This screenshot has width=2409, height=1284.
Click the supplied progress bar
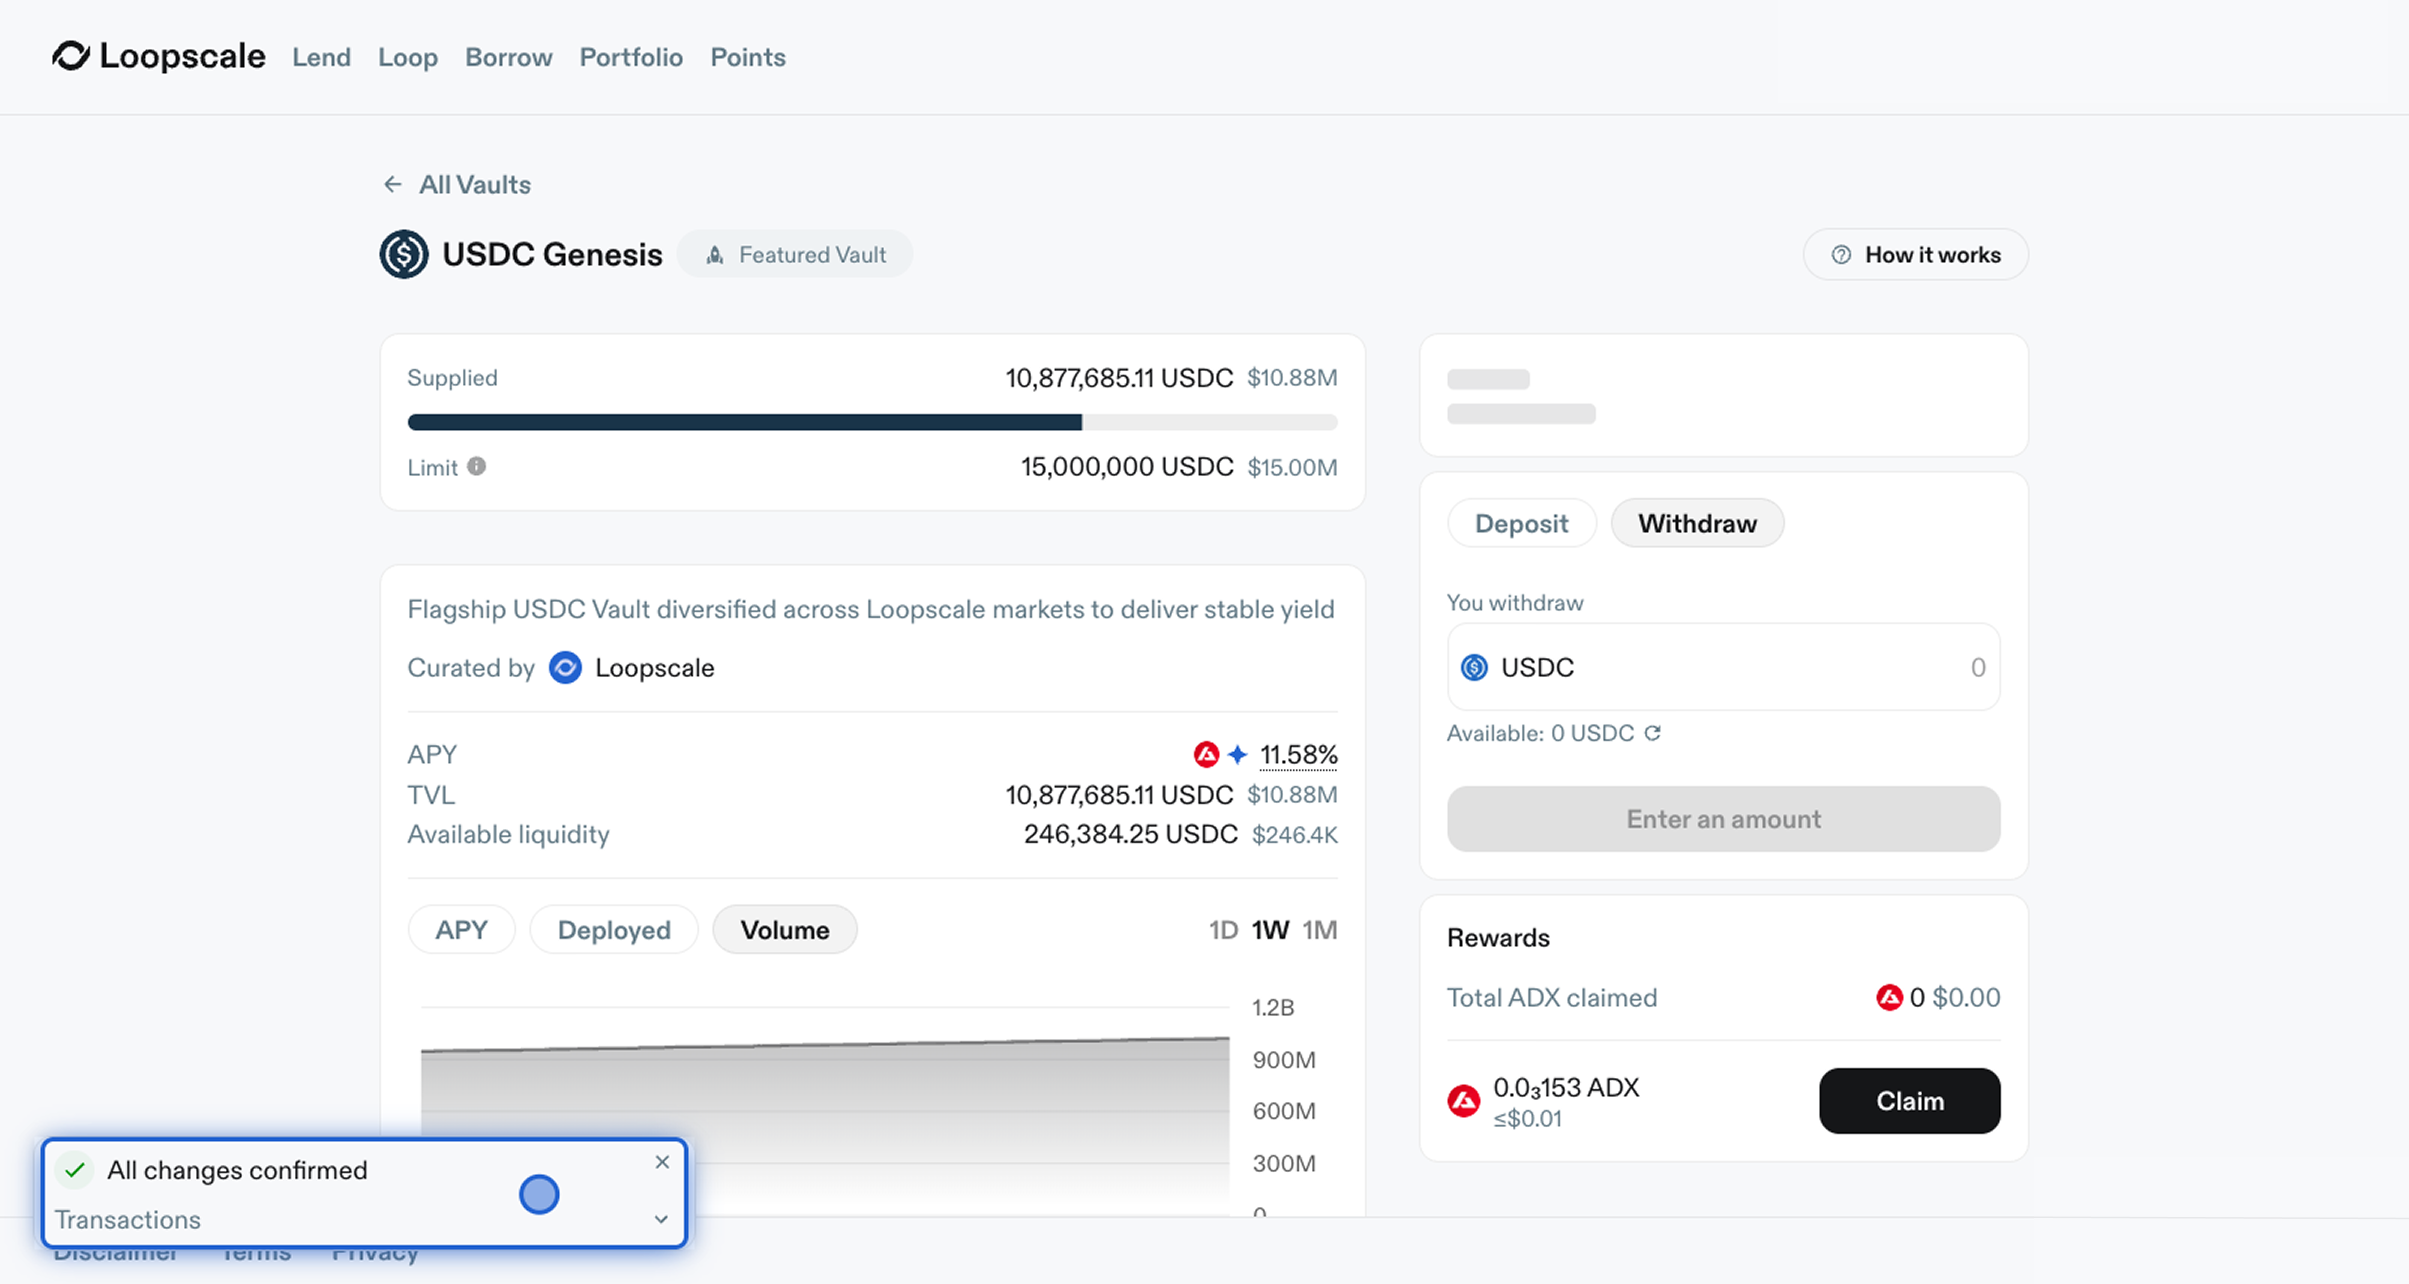[872, 422]
